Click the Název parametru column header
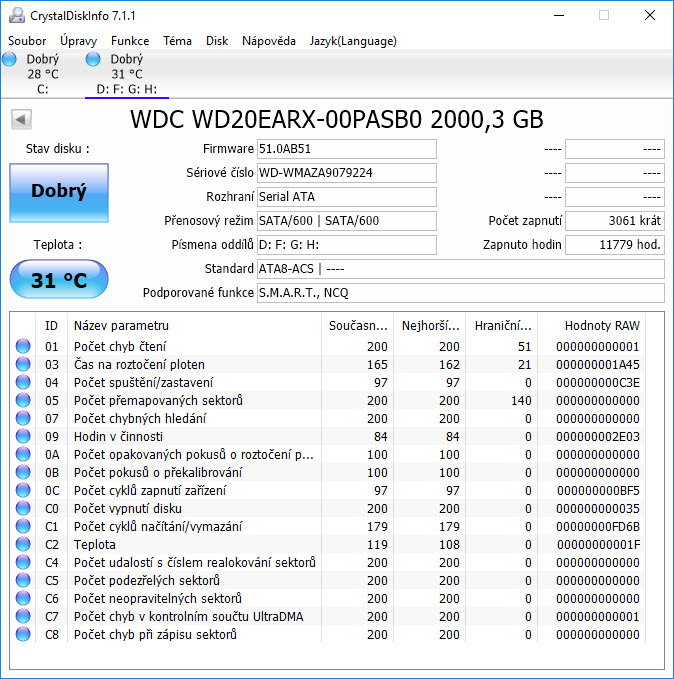674x679 pixels. click(x=194, y=326)
